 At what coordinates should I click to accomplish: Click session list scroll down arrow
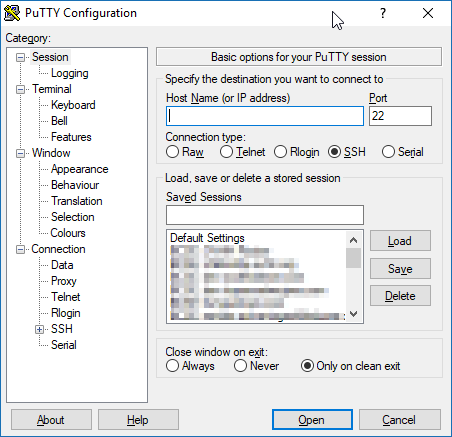(x=353, y=314)
